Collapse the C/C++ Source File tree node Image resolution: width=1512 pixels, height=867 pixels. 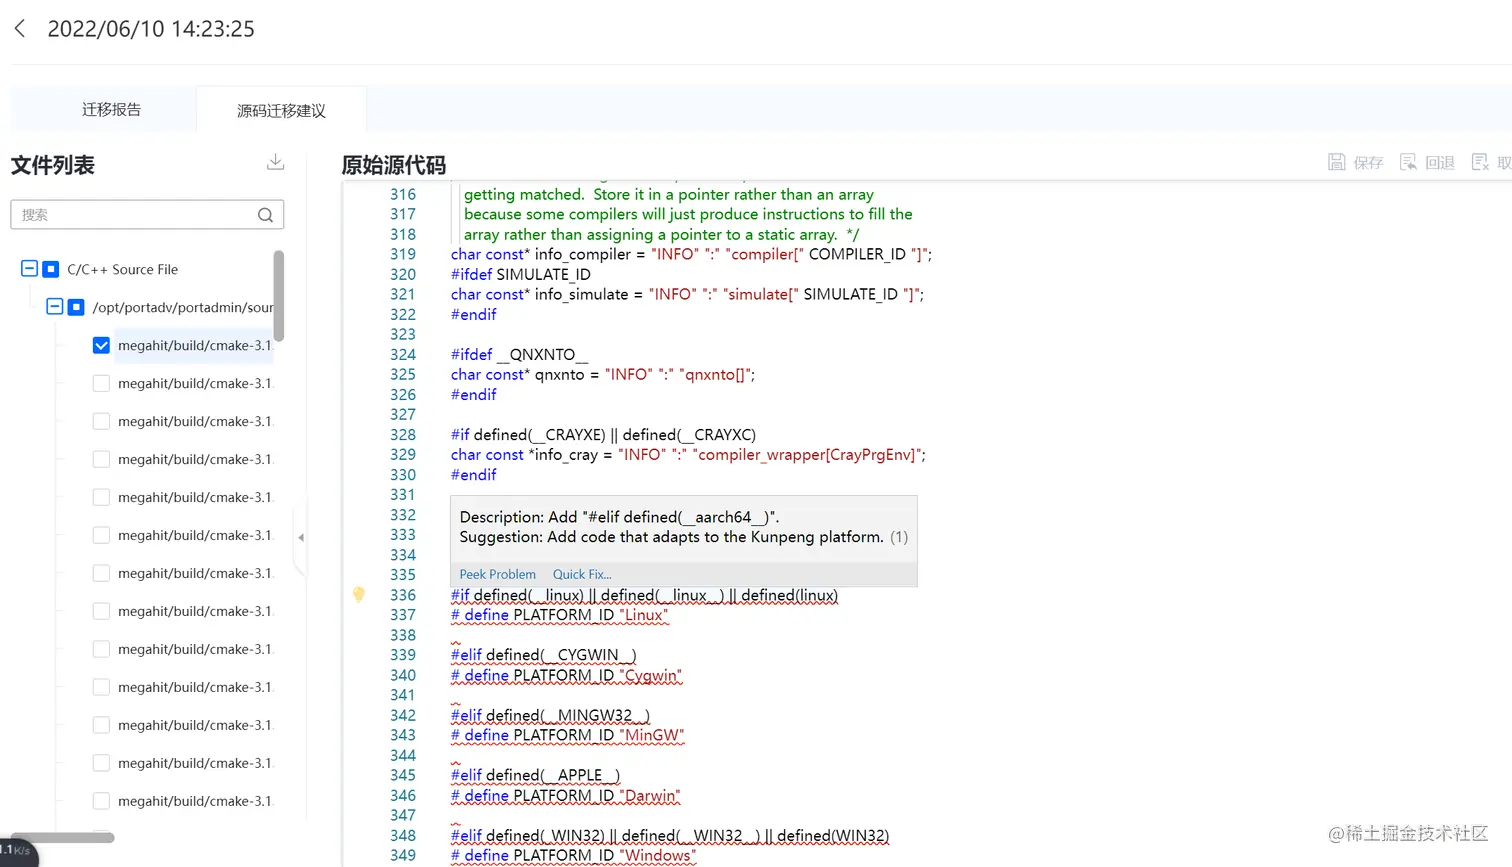29,269
